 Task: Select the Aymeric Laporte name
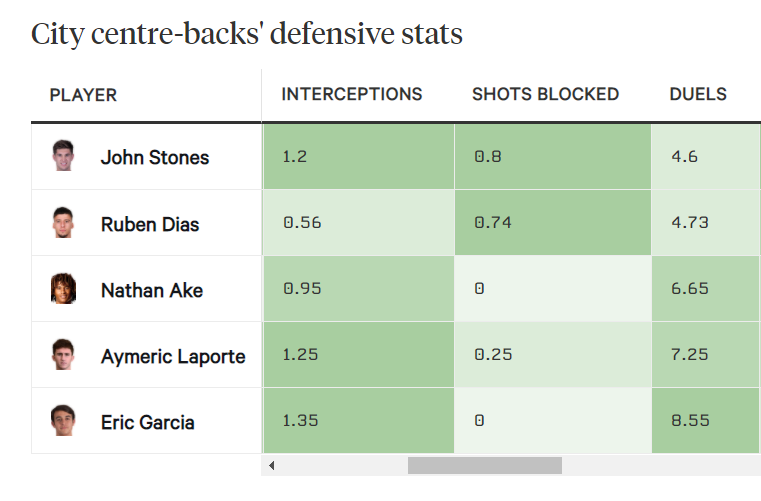(x=173, y=356)
